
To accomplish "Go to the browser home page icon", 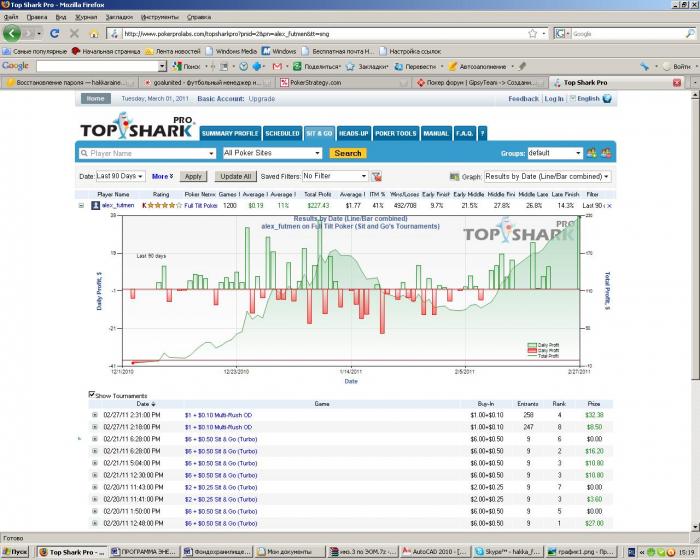I will click(94, 34).
